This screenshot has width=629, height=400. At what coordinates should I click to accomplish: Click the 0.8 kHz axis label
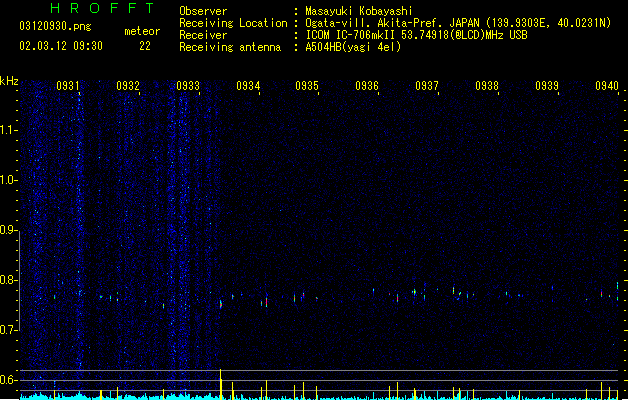[8, 280]
